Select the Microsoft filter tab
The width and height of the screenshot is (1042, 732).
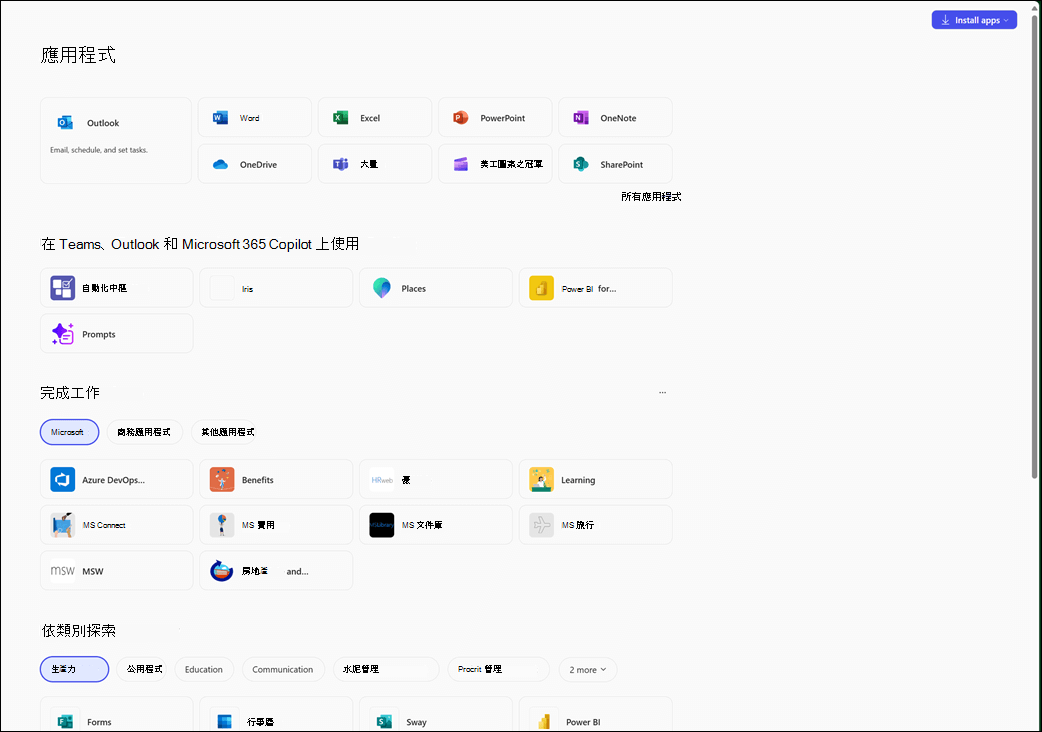pyautogui.click(x=70, y=432)
